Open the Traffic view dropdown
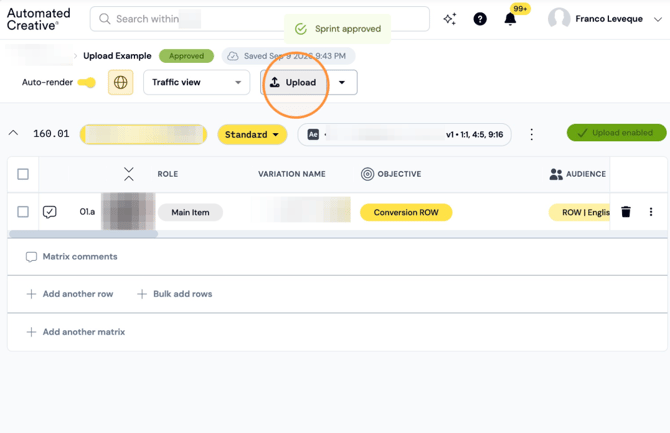The image size is (670, 433). [x=197, y=82]
